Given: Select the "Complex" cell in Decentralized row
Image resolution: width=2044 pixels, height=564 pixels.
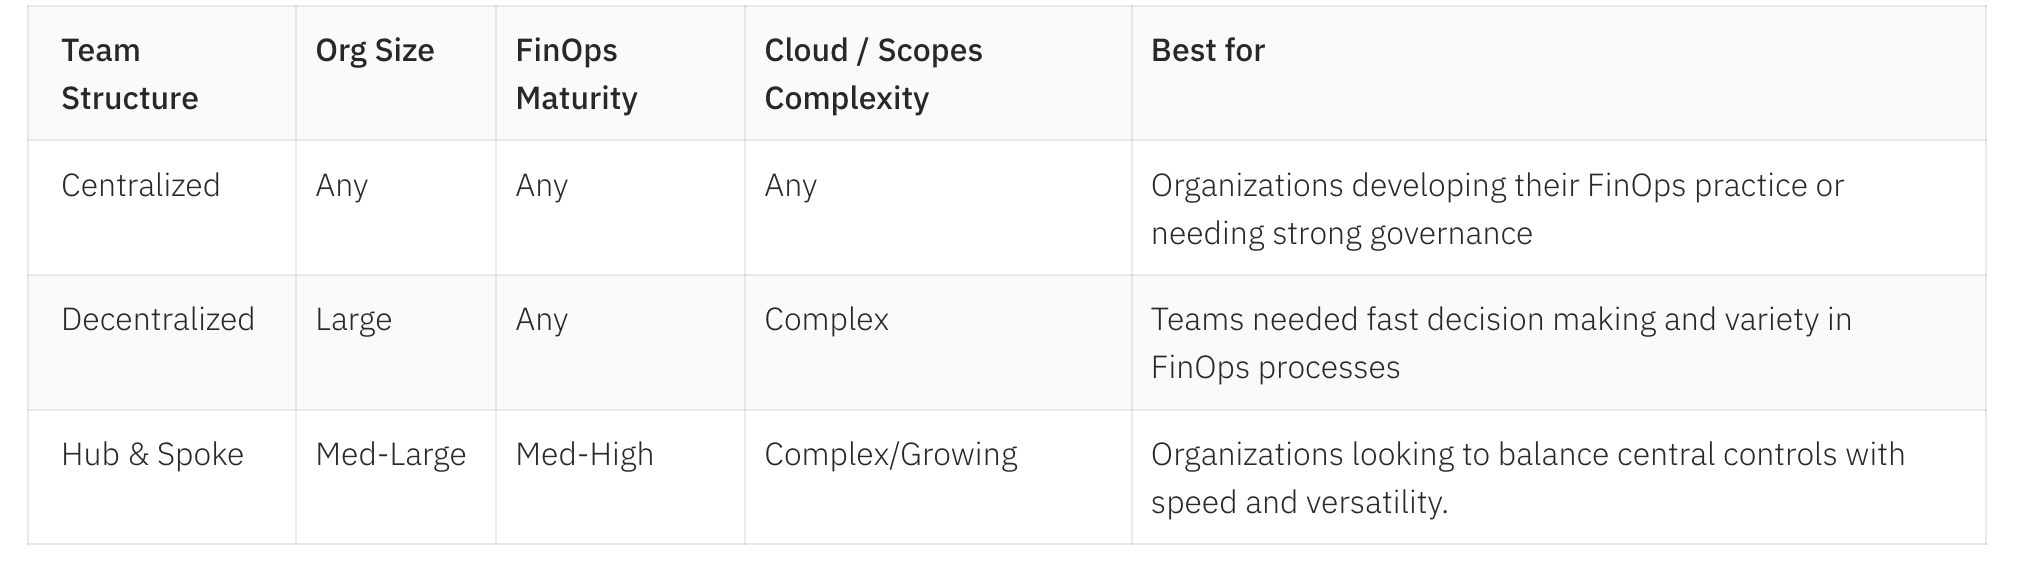Looking at the screenshot, I should point(826,320).
